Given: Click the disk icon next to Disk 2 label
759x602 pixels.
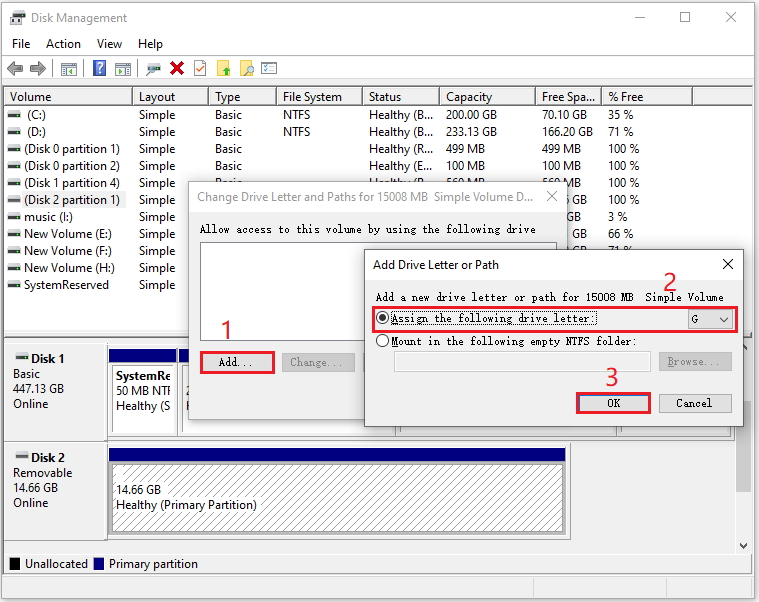Looking at the screenshot, I should tap(22, 456).
